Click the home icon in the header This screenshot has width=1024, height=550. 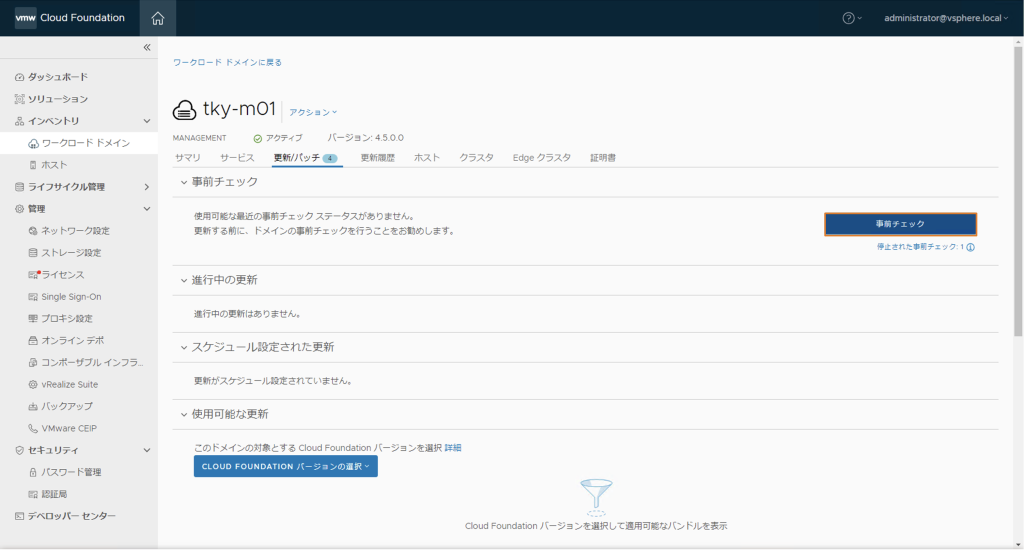(x=157, y=18)
